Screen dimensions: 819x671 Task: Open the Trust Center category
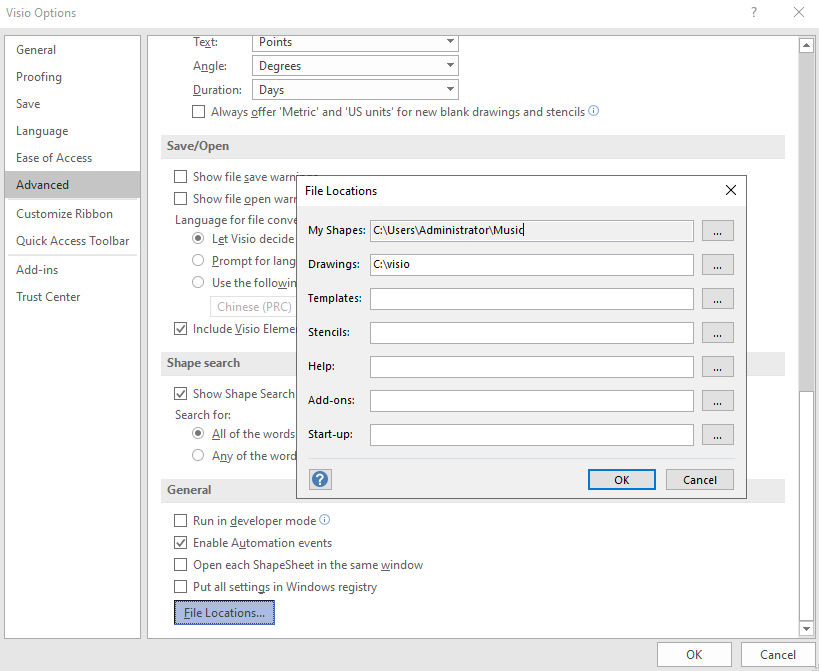(73, 297)
